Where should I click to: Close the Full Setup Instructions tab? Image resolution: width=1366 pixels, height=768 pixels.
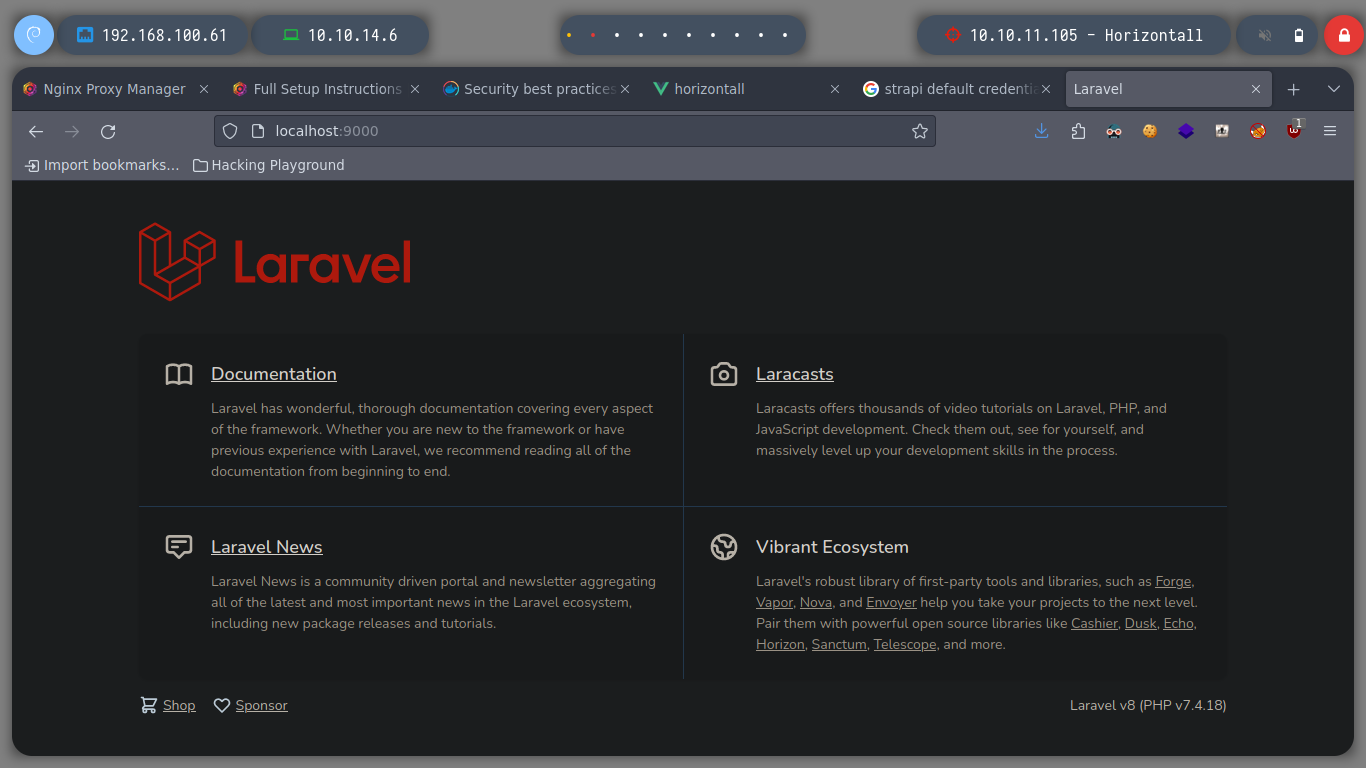[415, 89]
